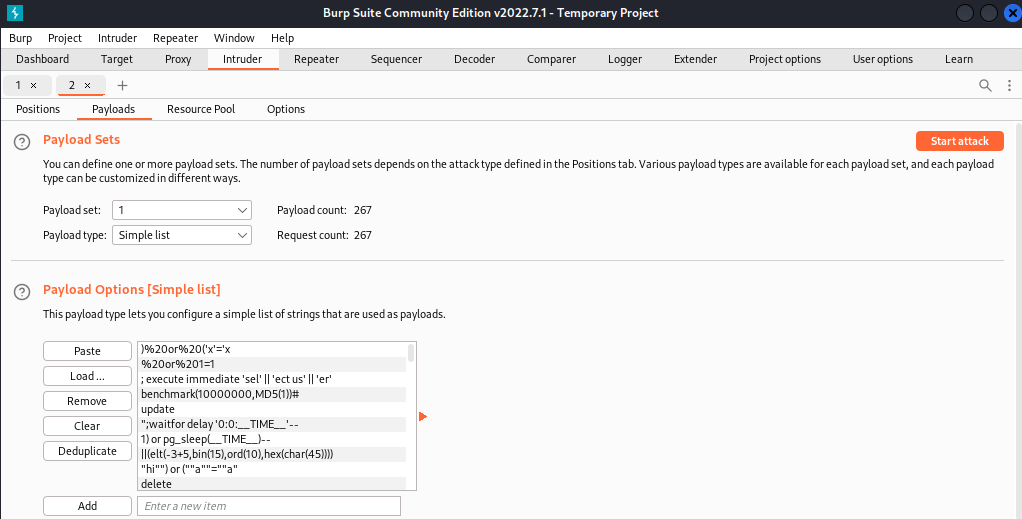Open the three-dot options menu icon
1022x519 pixels.
tap(1009, 85)
